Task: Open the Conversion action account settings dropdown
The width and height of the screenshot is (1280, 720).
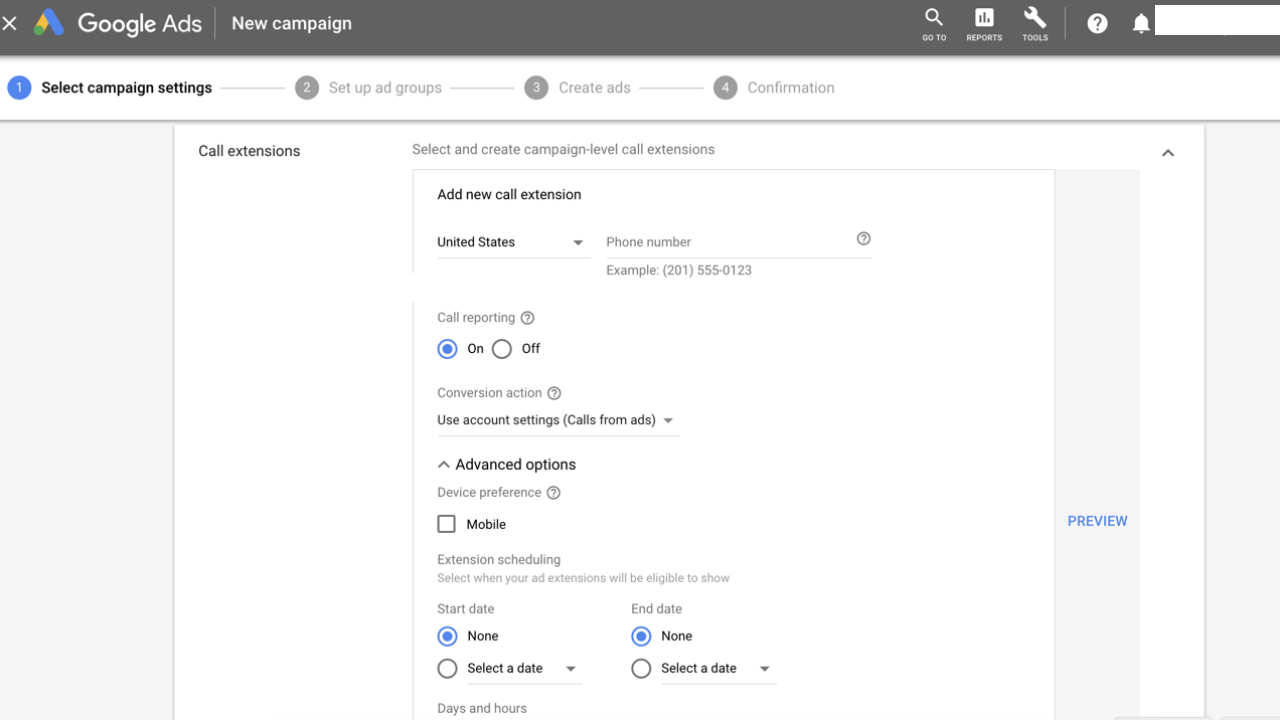Action: click(x=557, y=420)
